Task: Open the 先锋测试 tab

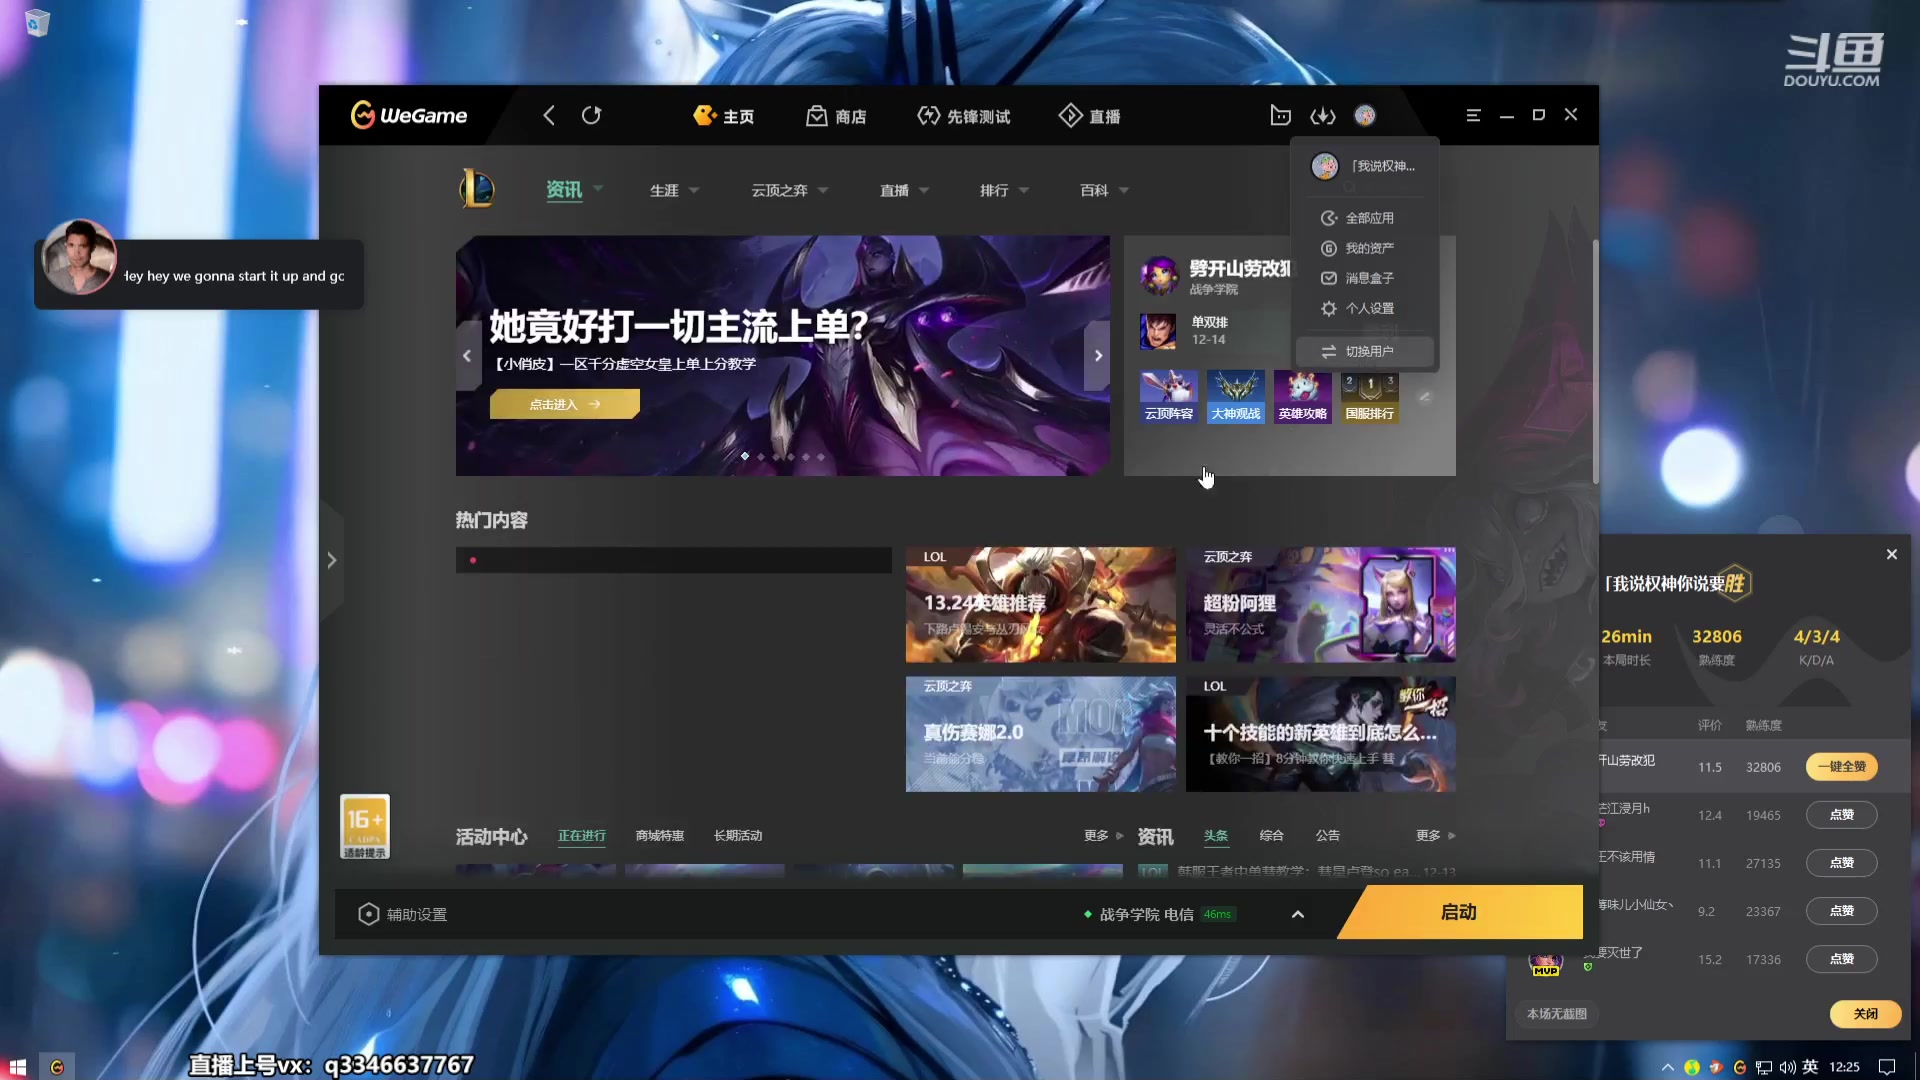Action: (964, 116)
